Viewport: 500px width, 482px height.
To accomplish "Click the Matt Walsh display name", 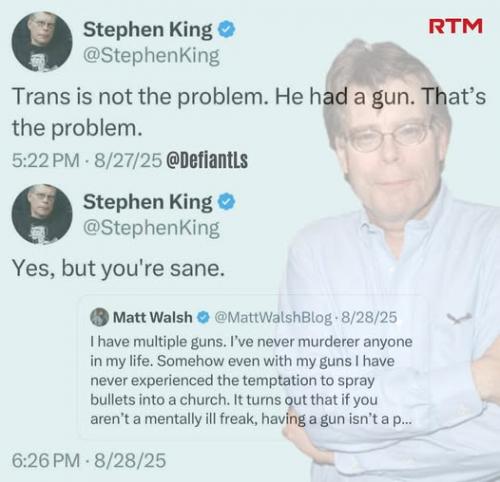I will (153, 317).
